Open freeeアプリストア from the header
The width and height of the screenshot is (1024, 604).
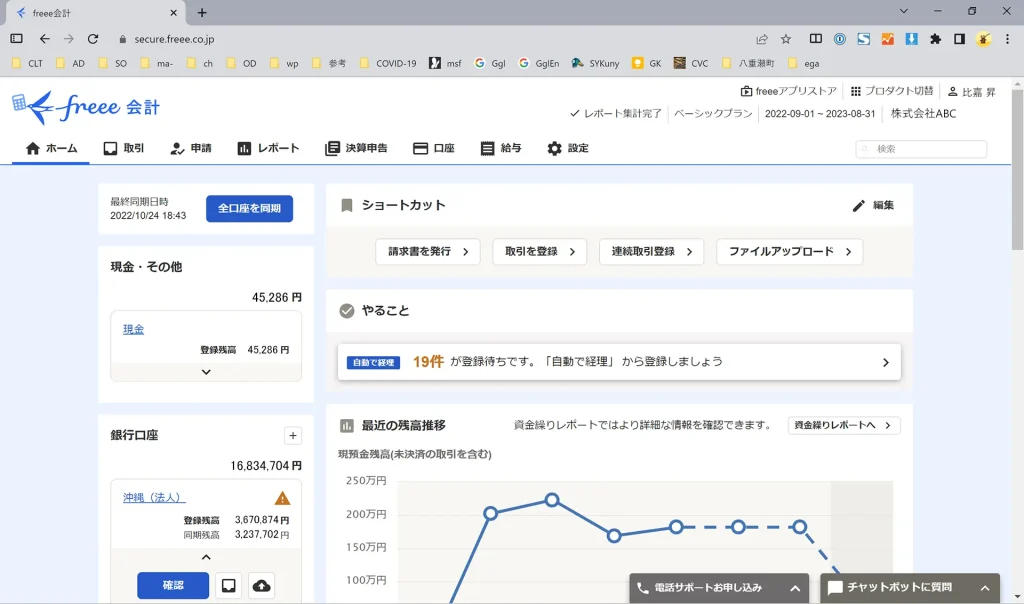coord(789,91)
